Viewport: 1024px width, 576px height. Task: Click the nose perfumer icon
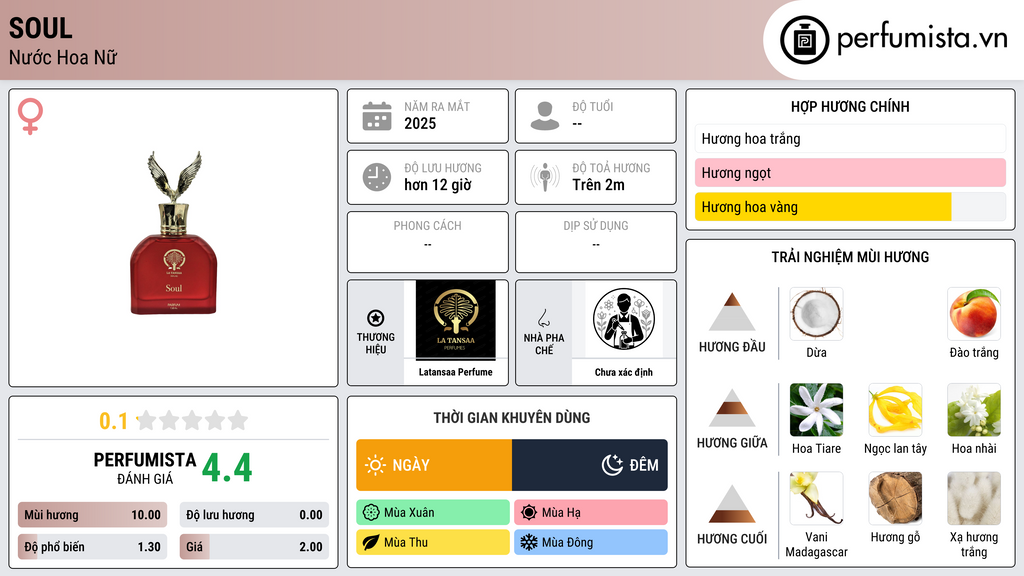click(543, 318)
